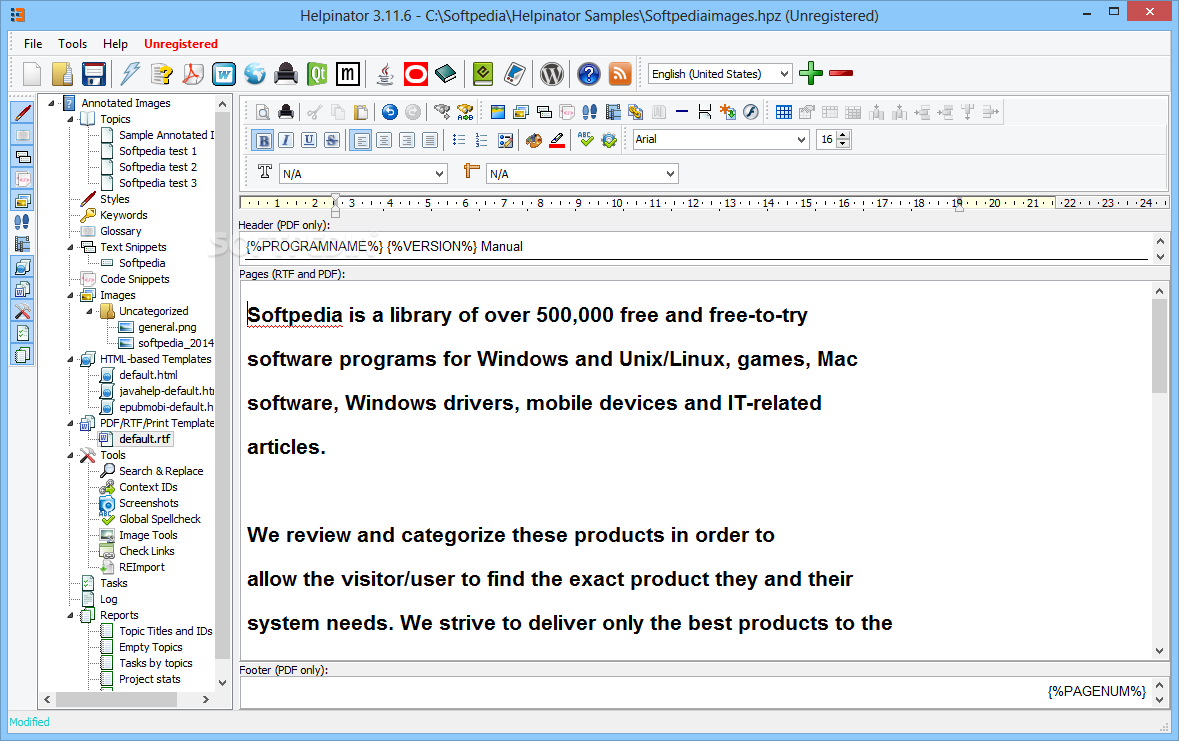This screenshot has height=741, width=1179.
Task: Select Softpedia test 2 topic
Action: coord(158,167)
